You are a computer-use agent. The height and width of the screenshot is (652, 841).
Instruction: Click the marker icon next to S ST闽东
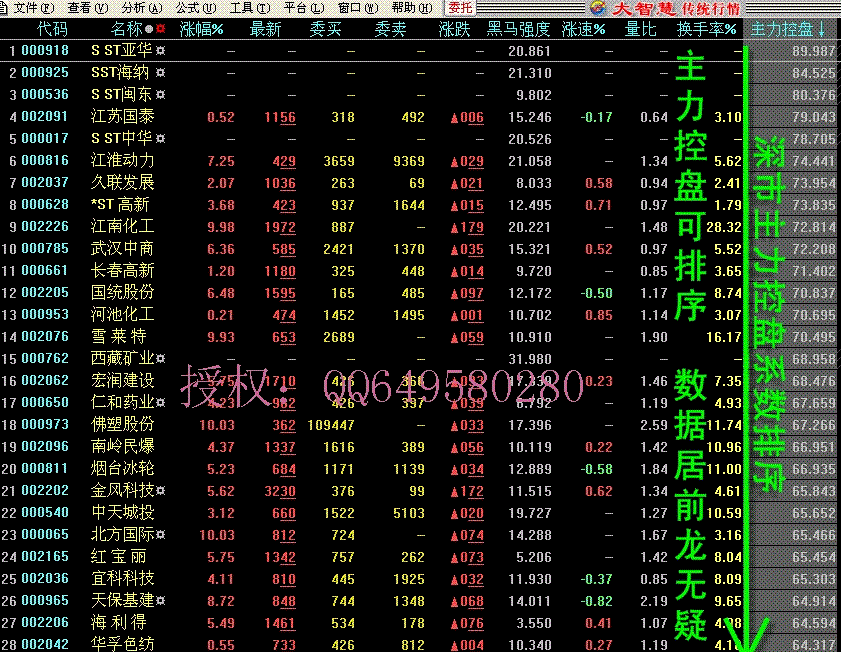point(160,95)
